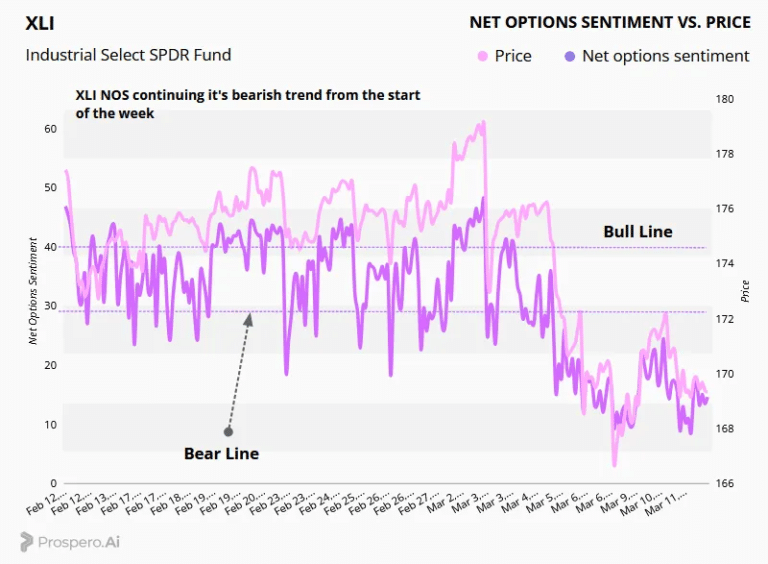The width and height of the screenshot is (768, 564).
Task: Click the XLI NOS bearish trend annotation text
Action: click(248, 104)
